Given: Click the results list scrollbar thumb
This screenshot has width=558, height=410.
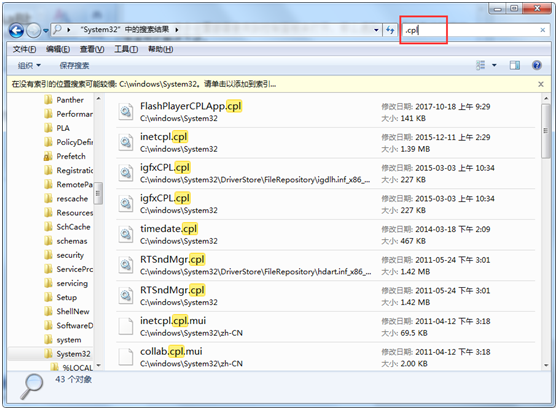Looking at the screenshot, I should click(546, 131).
